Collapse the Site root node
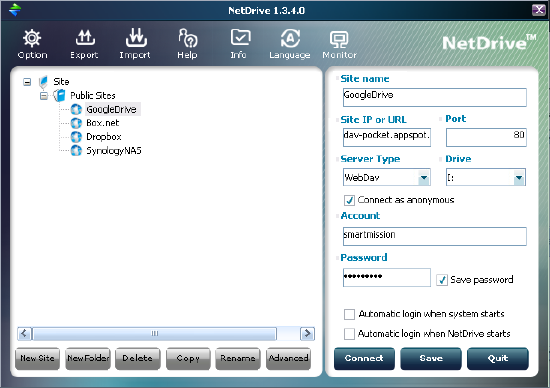The image size is (550, 388). click(x=27, y=82)
